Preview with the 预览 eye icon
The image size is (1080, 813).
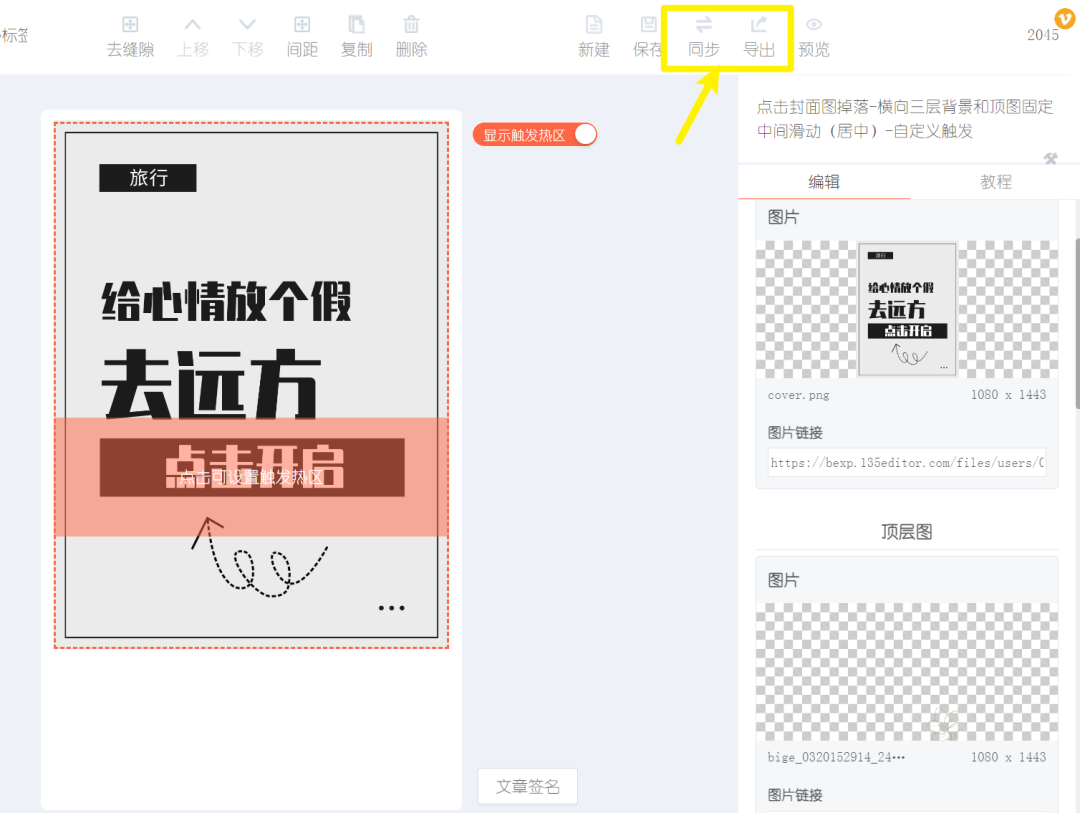point(813,37)
